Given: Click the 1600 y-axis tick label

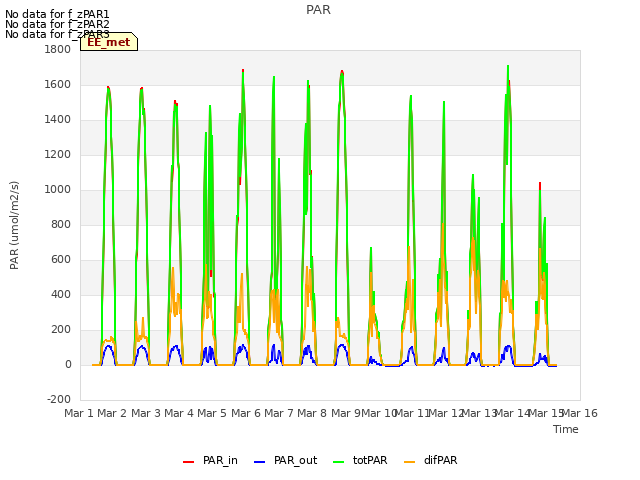Looking at the screenshot, I should (58, 84).
